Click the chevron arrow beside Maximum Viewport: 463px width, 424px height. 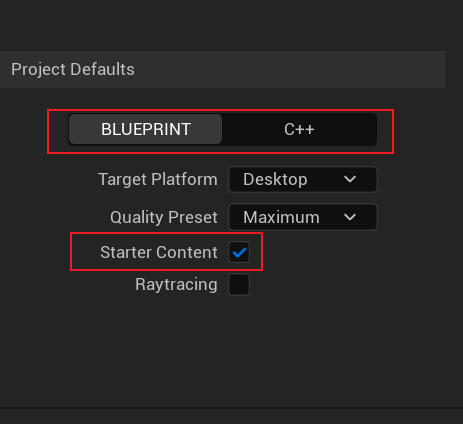(350, 217)
